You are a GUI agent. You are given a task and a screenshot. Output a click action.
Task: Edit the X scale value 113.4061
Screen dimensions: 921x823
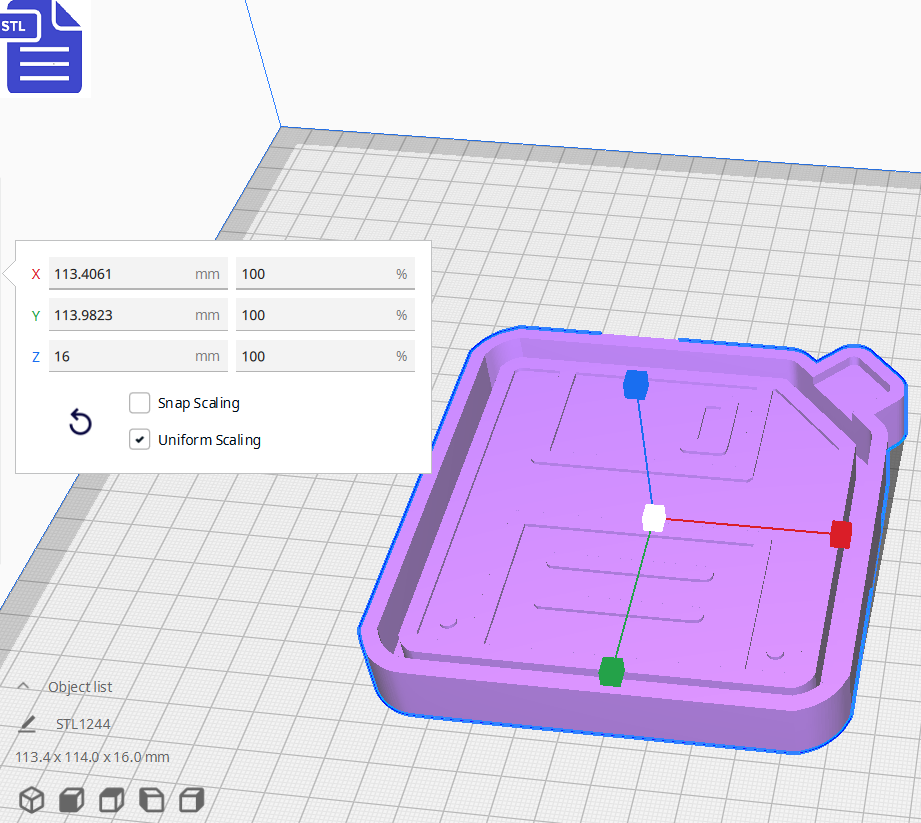138,273
